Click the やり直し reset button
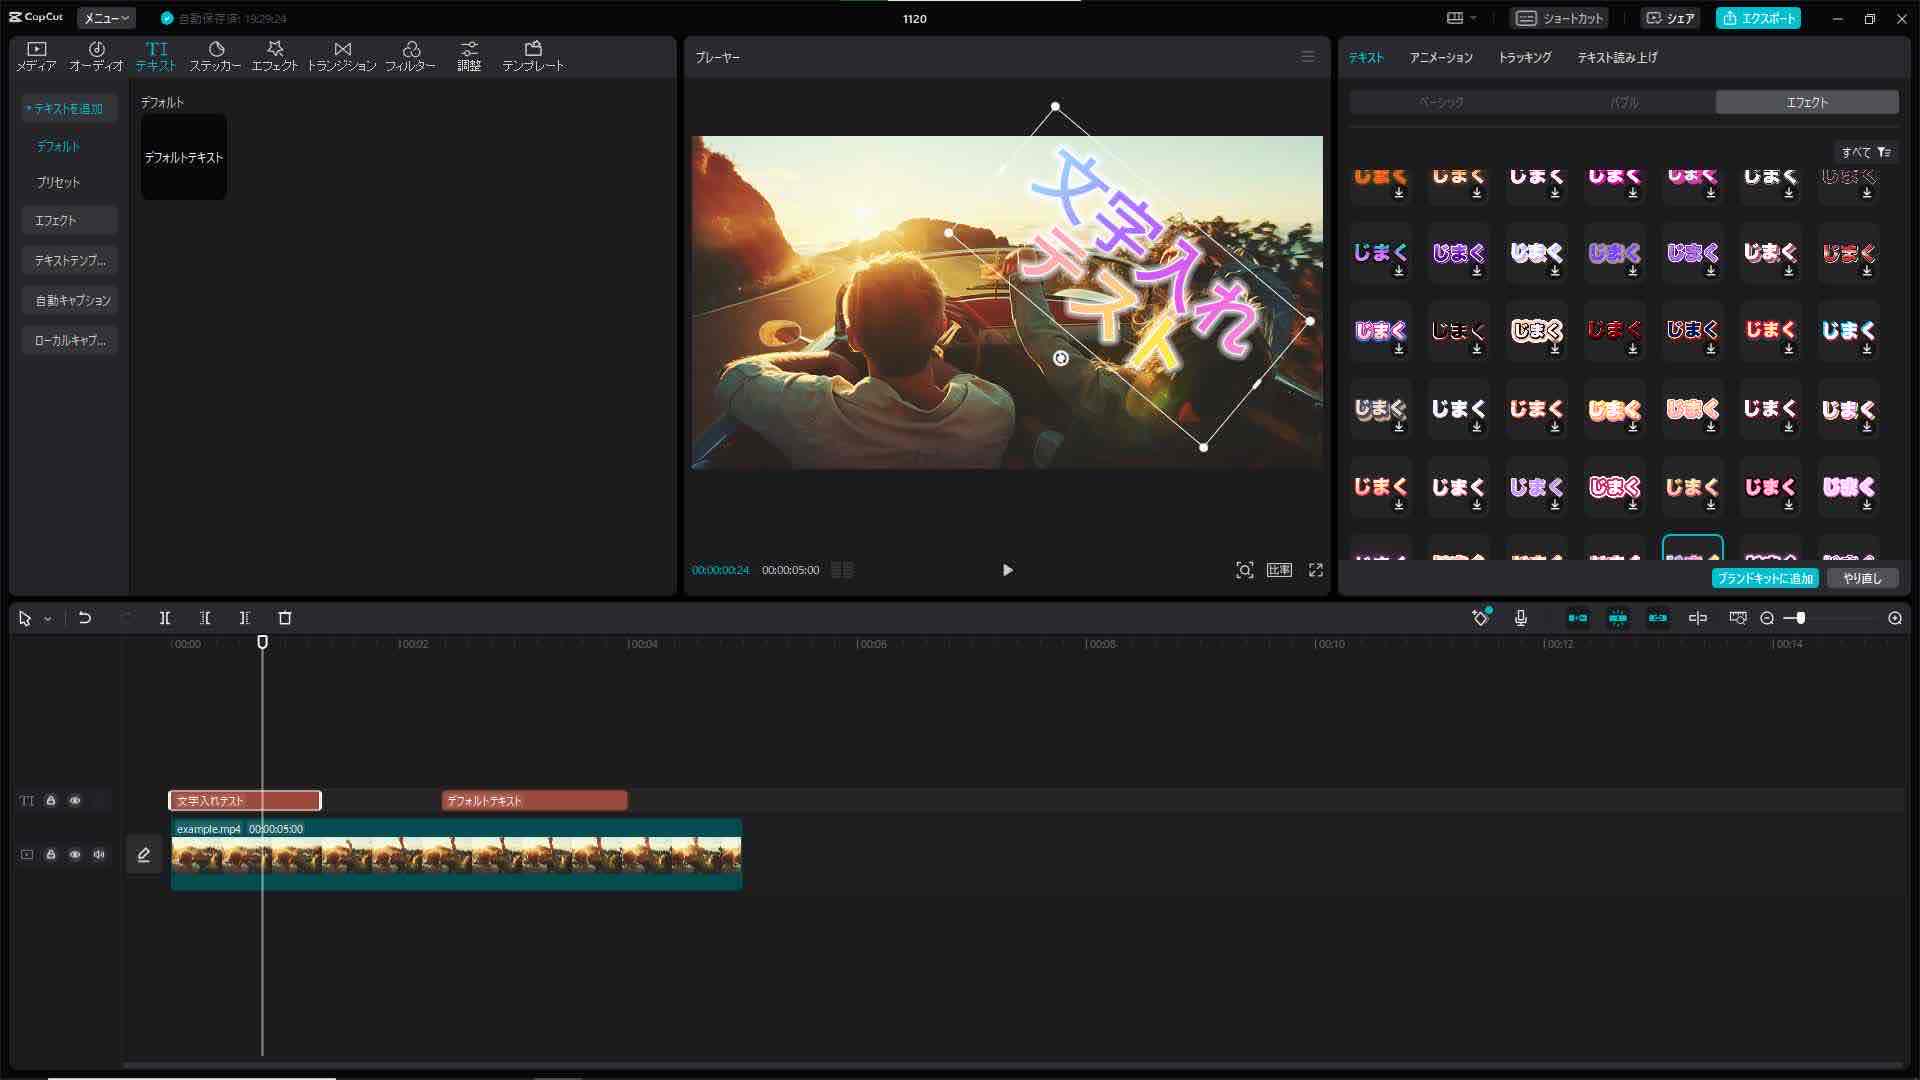This screenshot has width=1920, height=1080. pos(1862,579)
